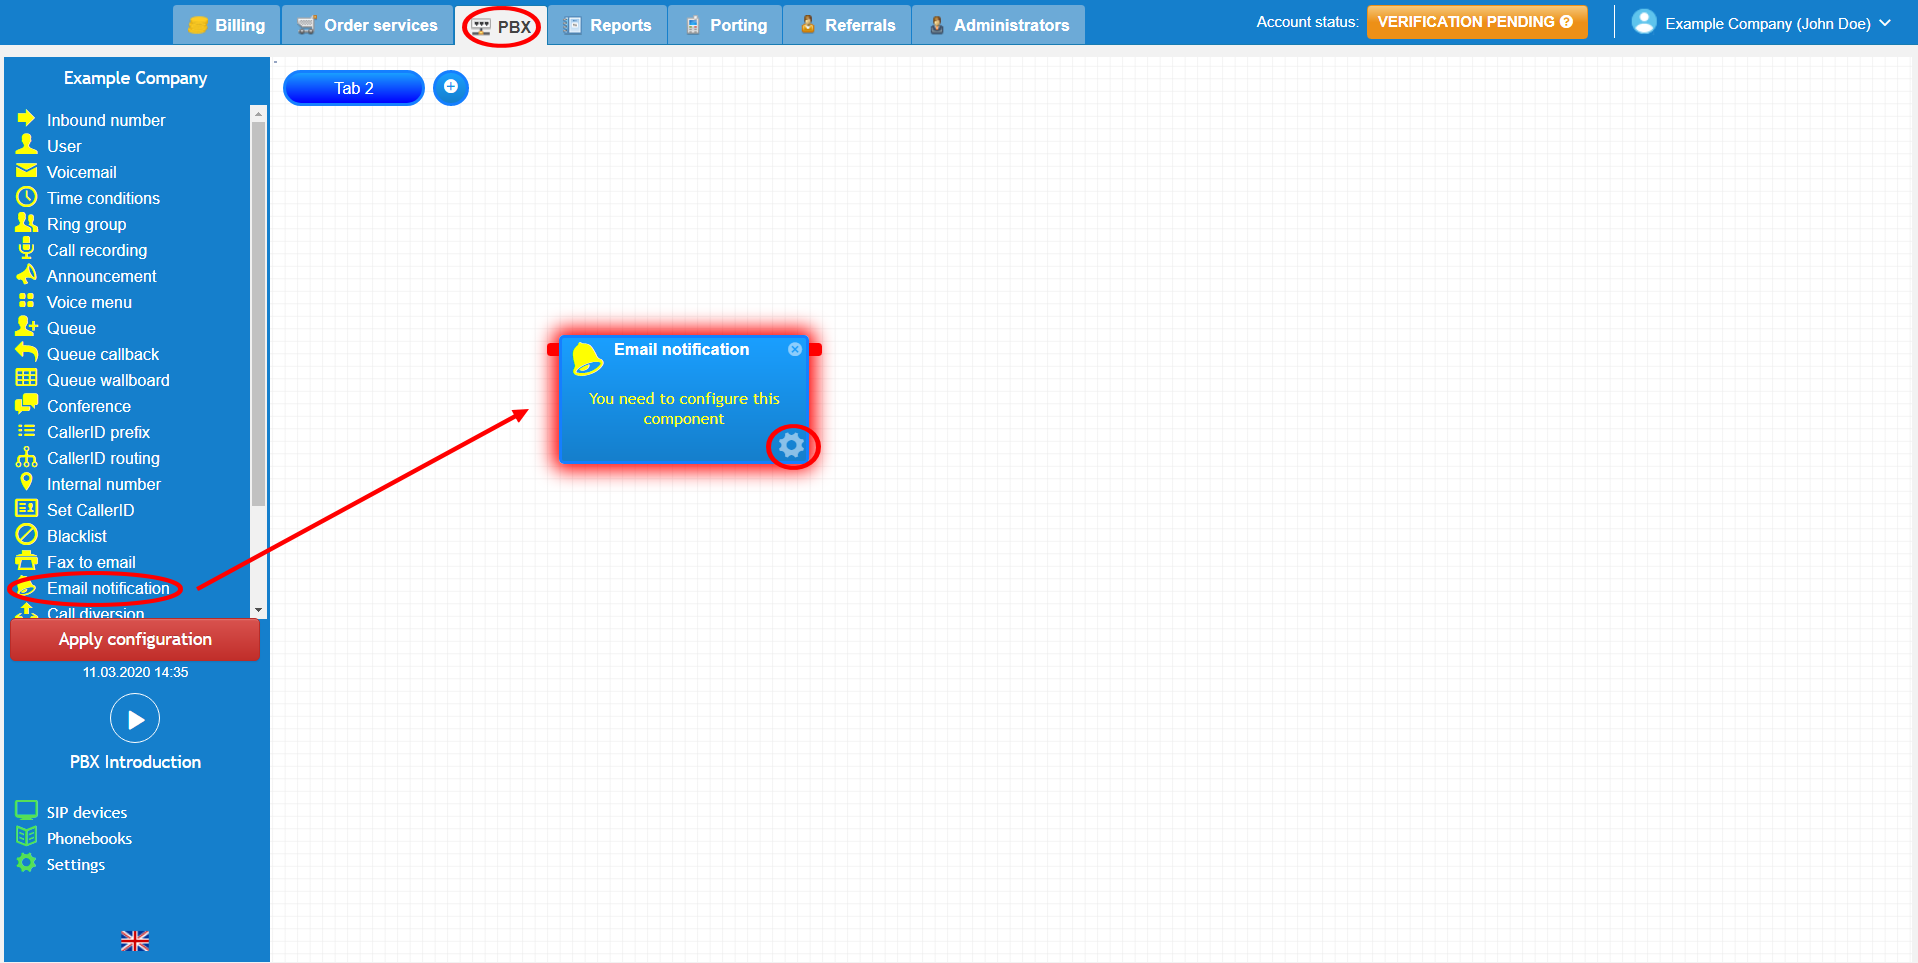Click the Email notification block title
This screenshot has width=1918, height=963.
[x=681, y=349]
